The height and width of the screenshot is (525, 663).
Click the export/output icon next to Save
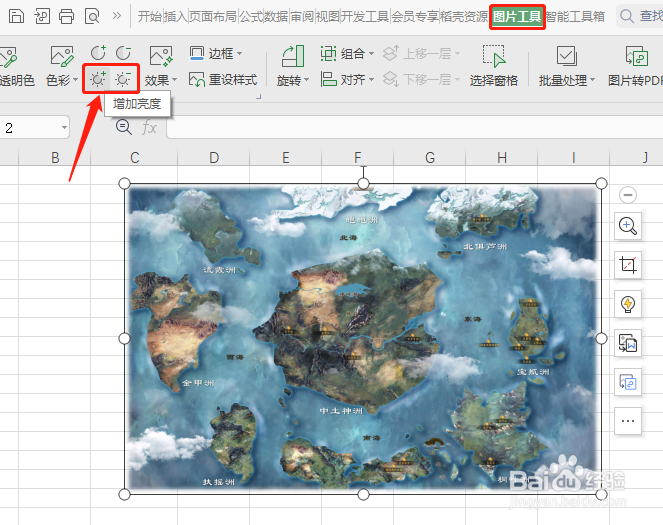[42, 16]
